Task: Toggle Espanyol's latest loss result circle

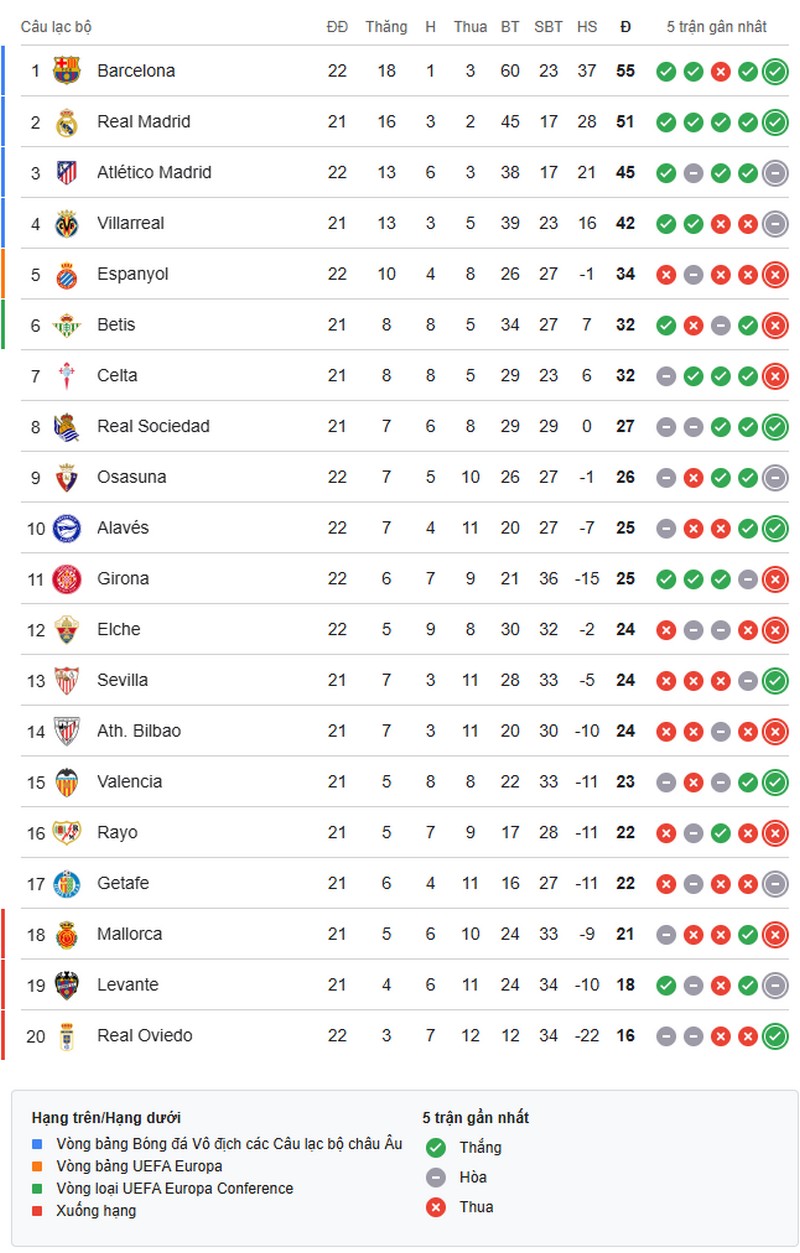Action: point(775,274)
